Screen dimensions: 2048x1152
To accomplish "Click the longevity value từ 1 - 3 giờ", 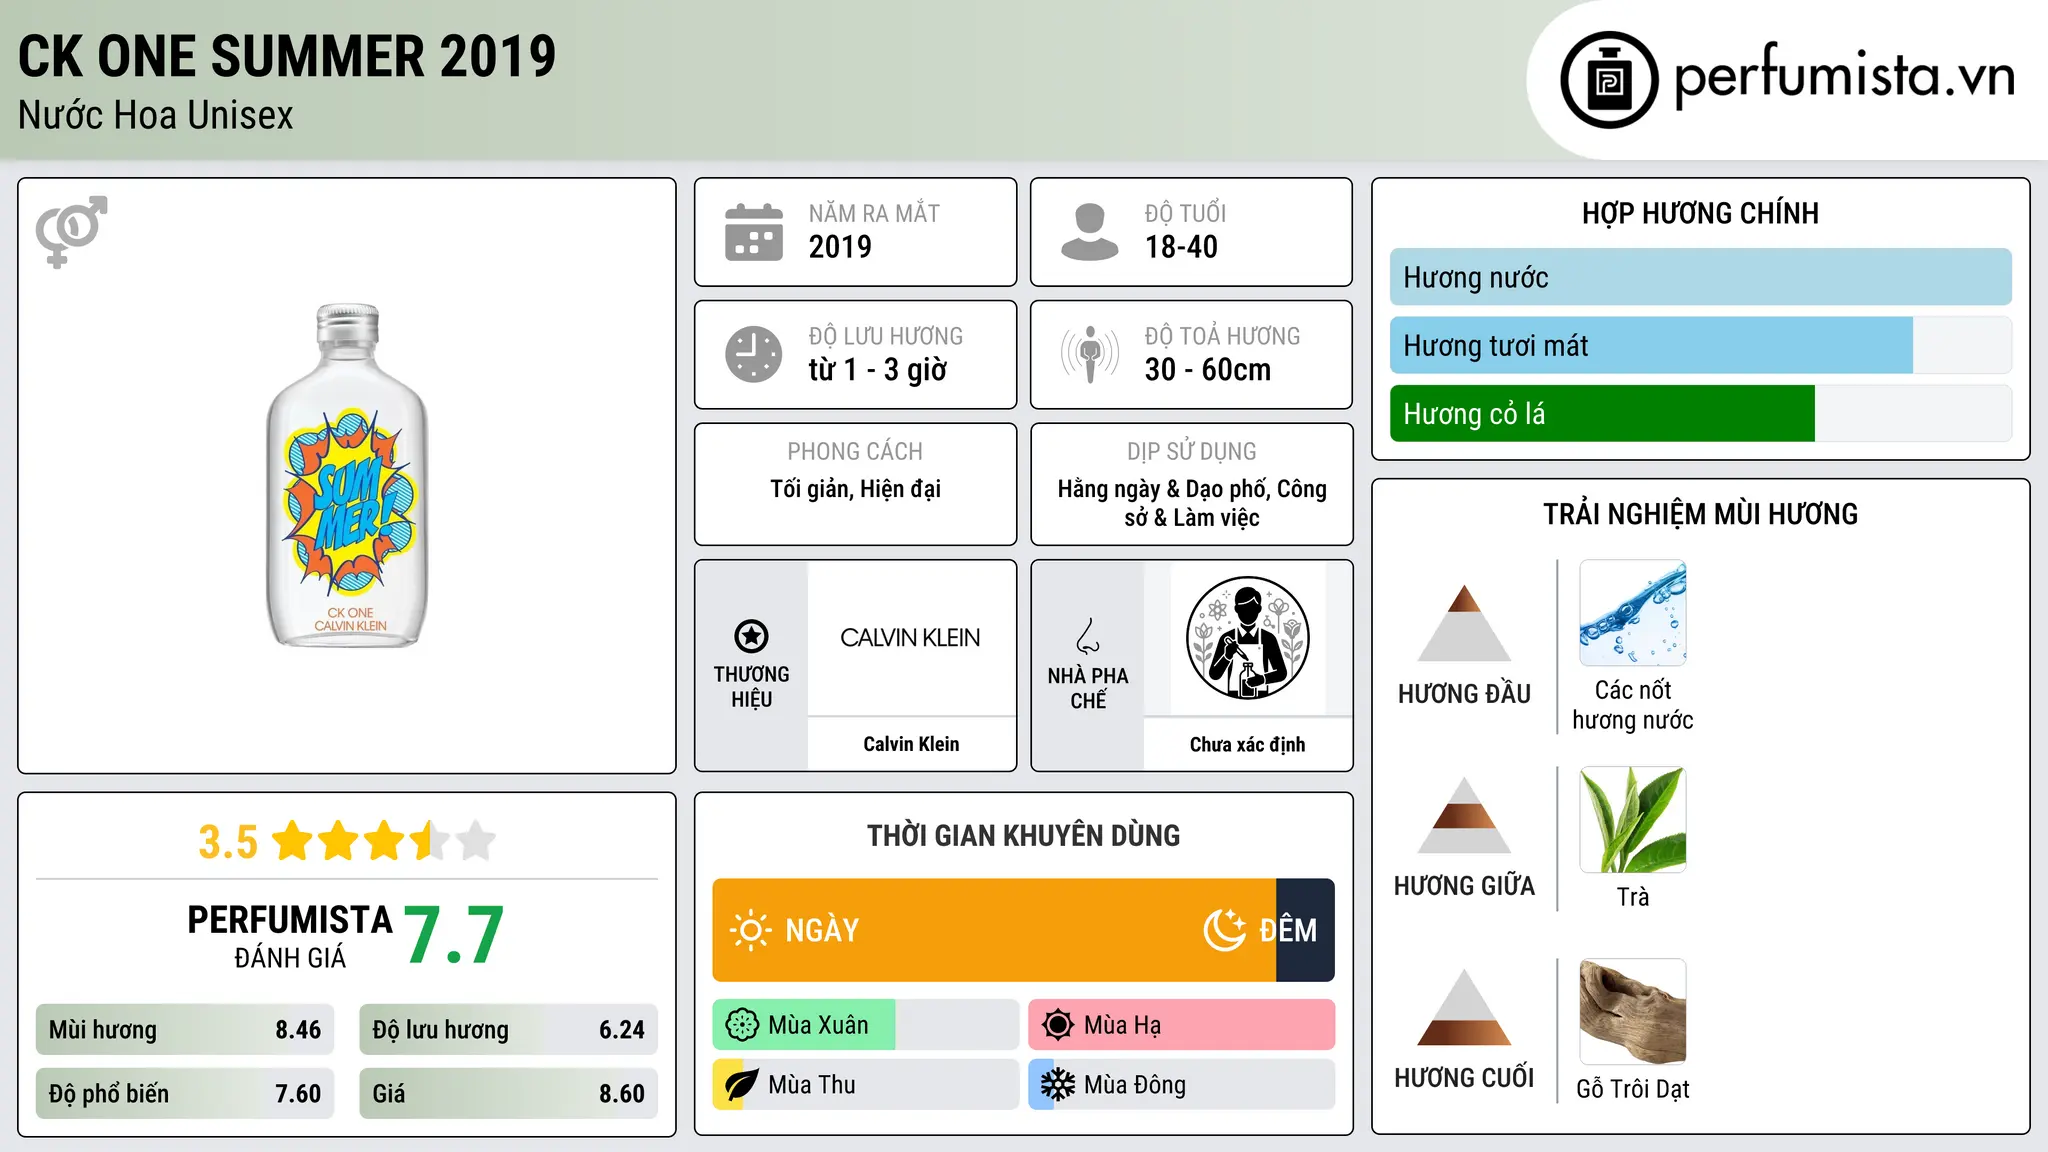I will coord(877,370).
